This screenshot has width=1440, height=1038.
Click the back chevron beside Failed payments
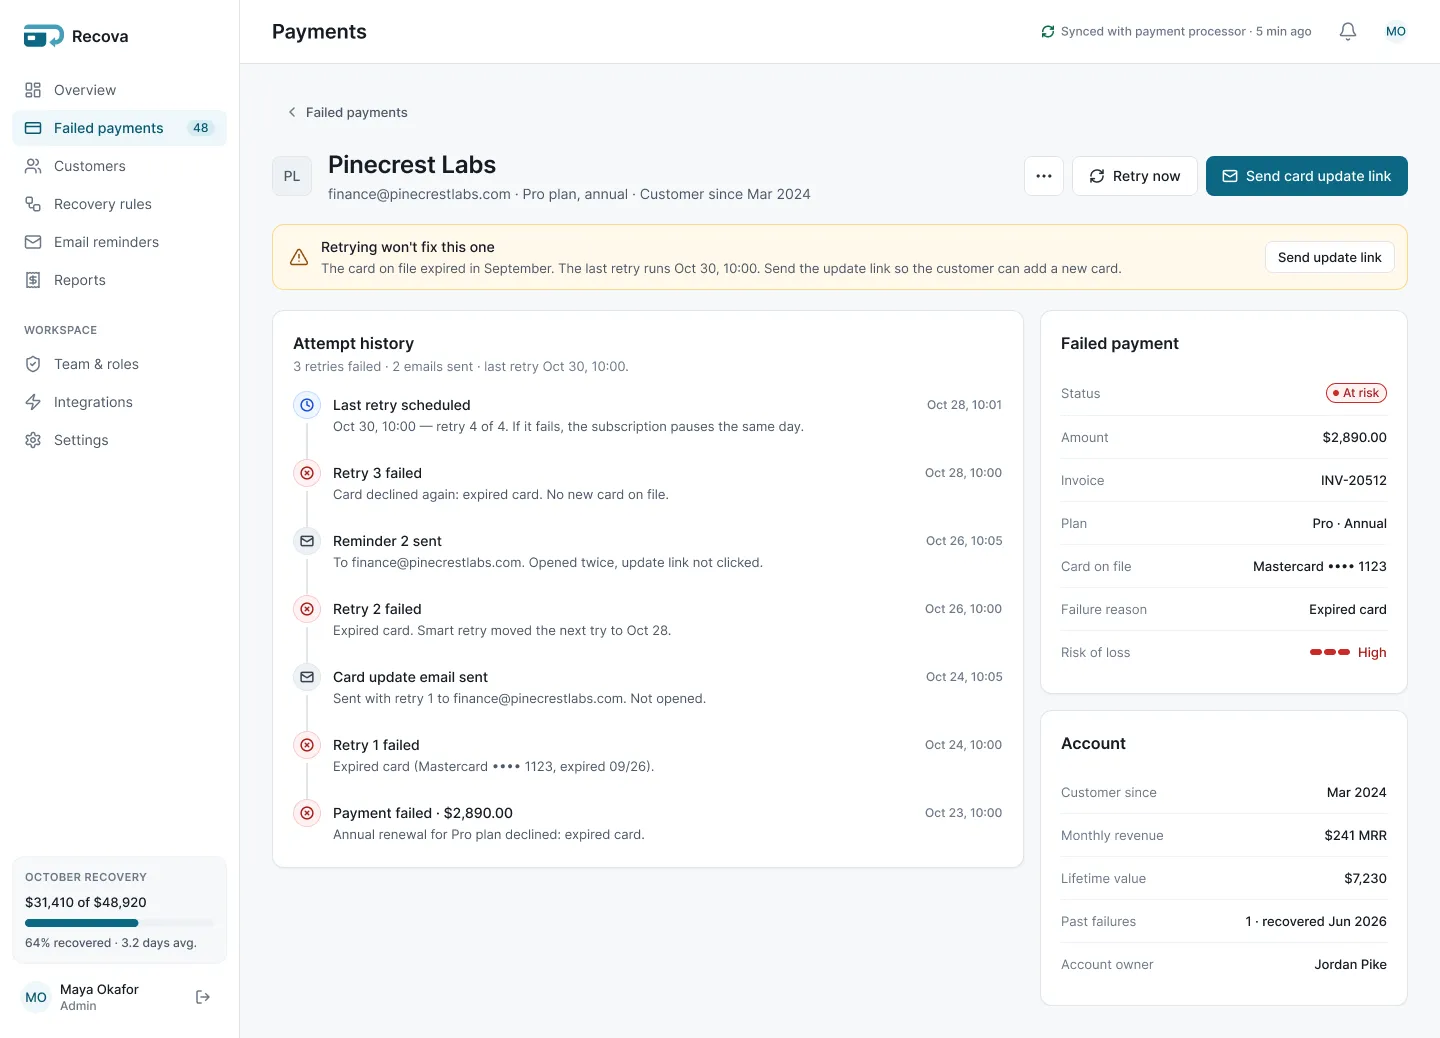click(292, 112)
